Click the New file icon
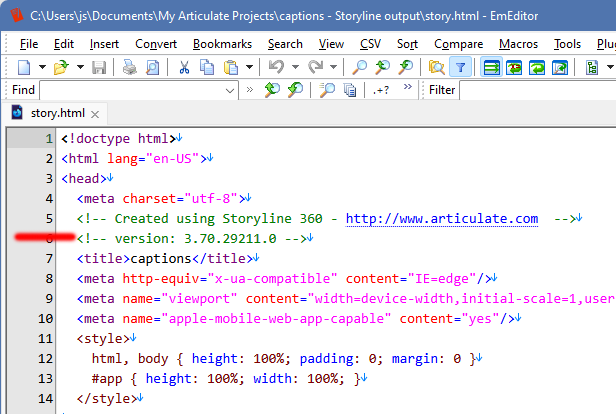The height and width of the screenshot is (414, 616). 22,67
